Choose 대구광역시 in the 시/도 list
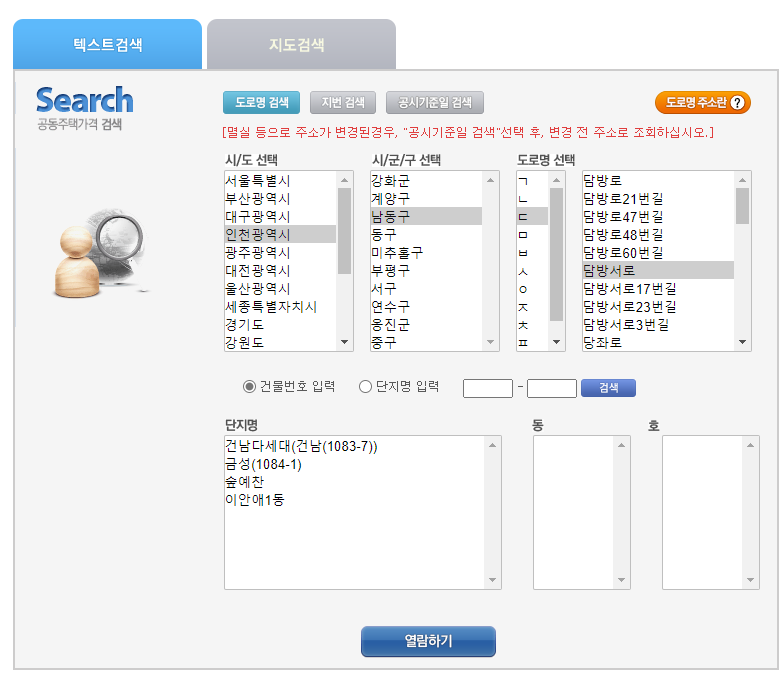 click(280, 217)
